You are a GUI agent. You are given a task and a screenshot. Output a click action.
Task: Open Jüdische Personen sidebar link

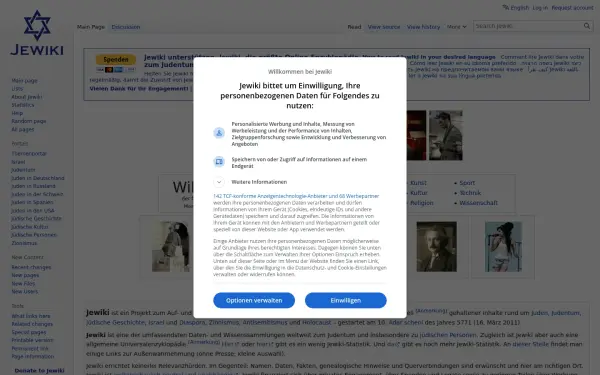click(x=34, y=235)
